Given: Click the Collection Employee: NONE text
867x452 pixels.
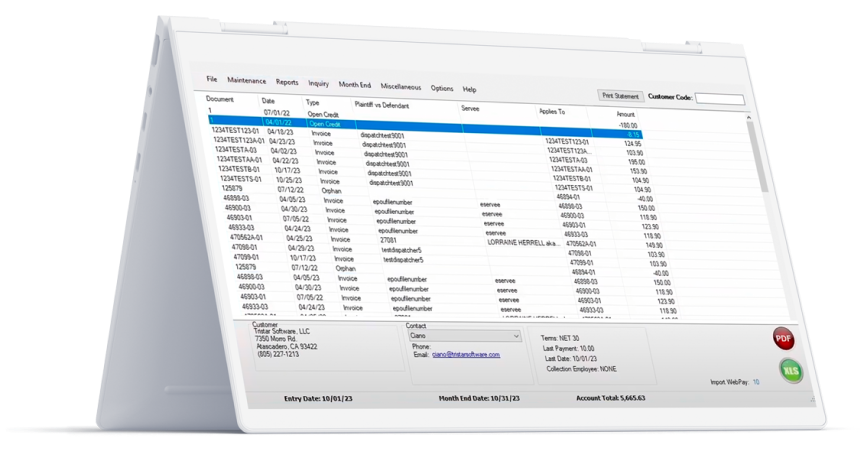Looking at the screenshot, I should point(581,368).
